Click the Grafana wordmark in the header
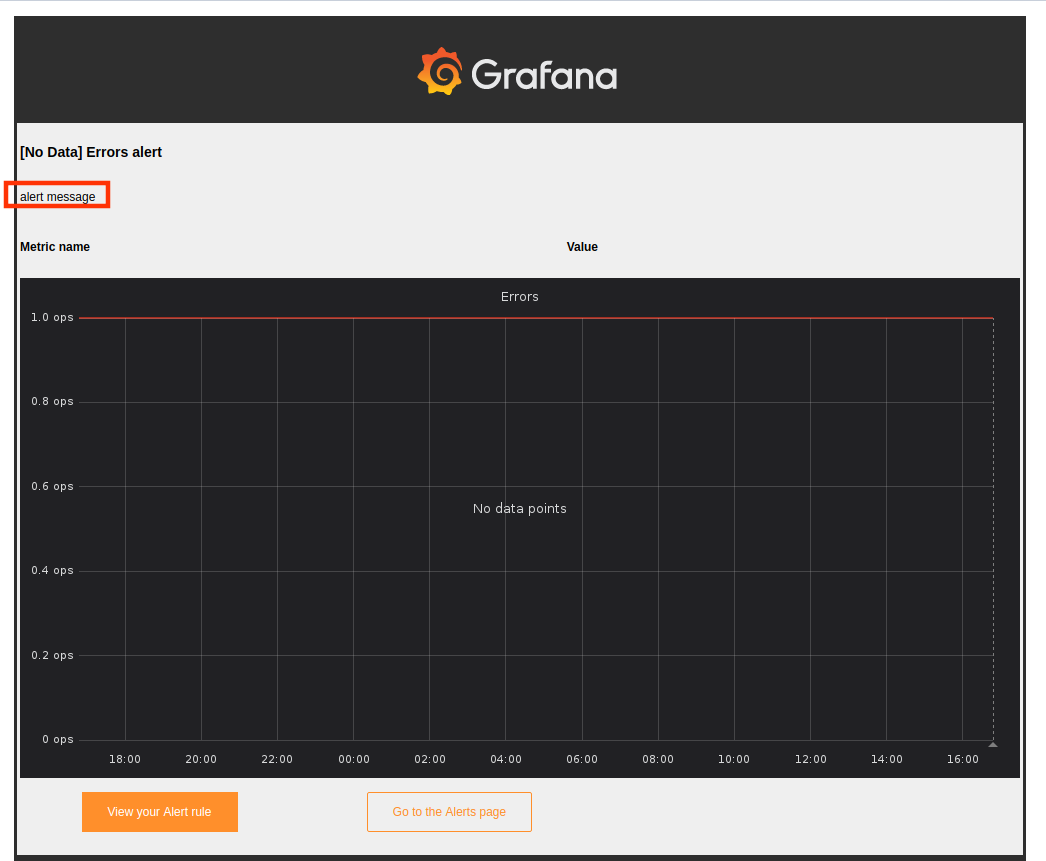1046x861 pixels. [x=544, y=75]
